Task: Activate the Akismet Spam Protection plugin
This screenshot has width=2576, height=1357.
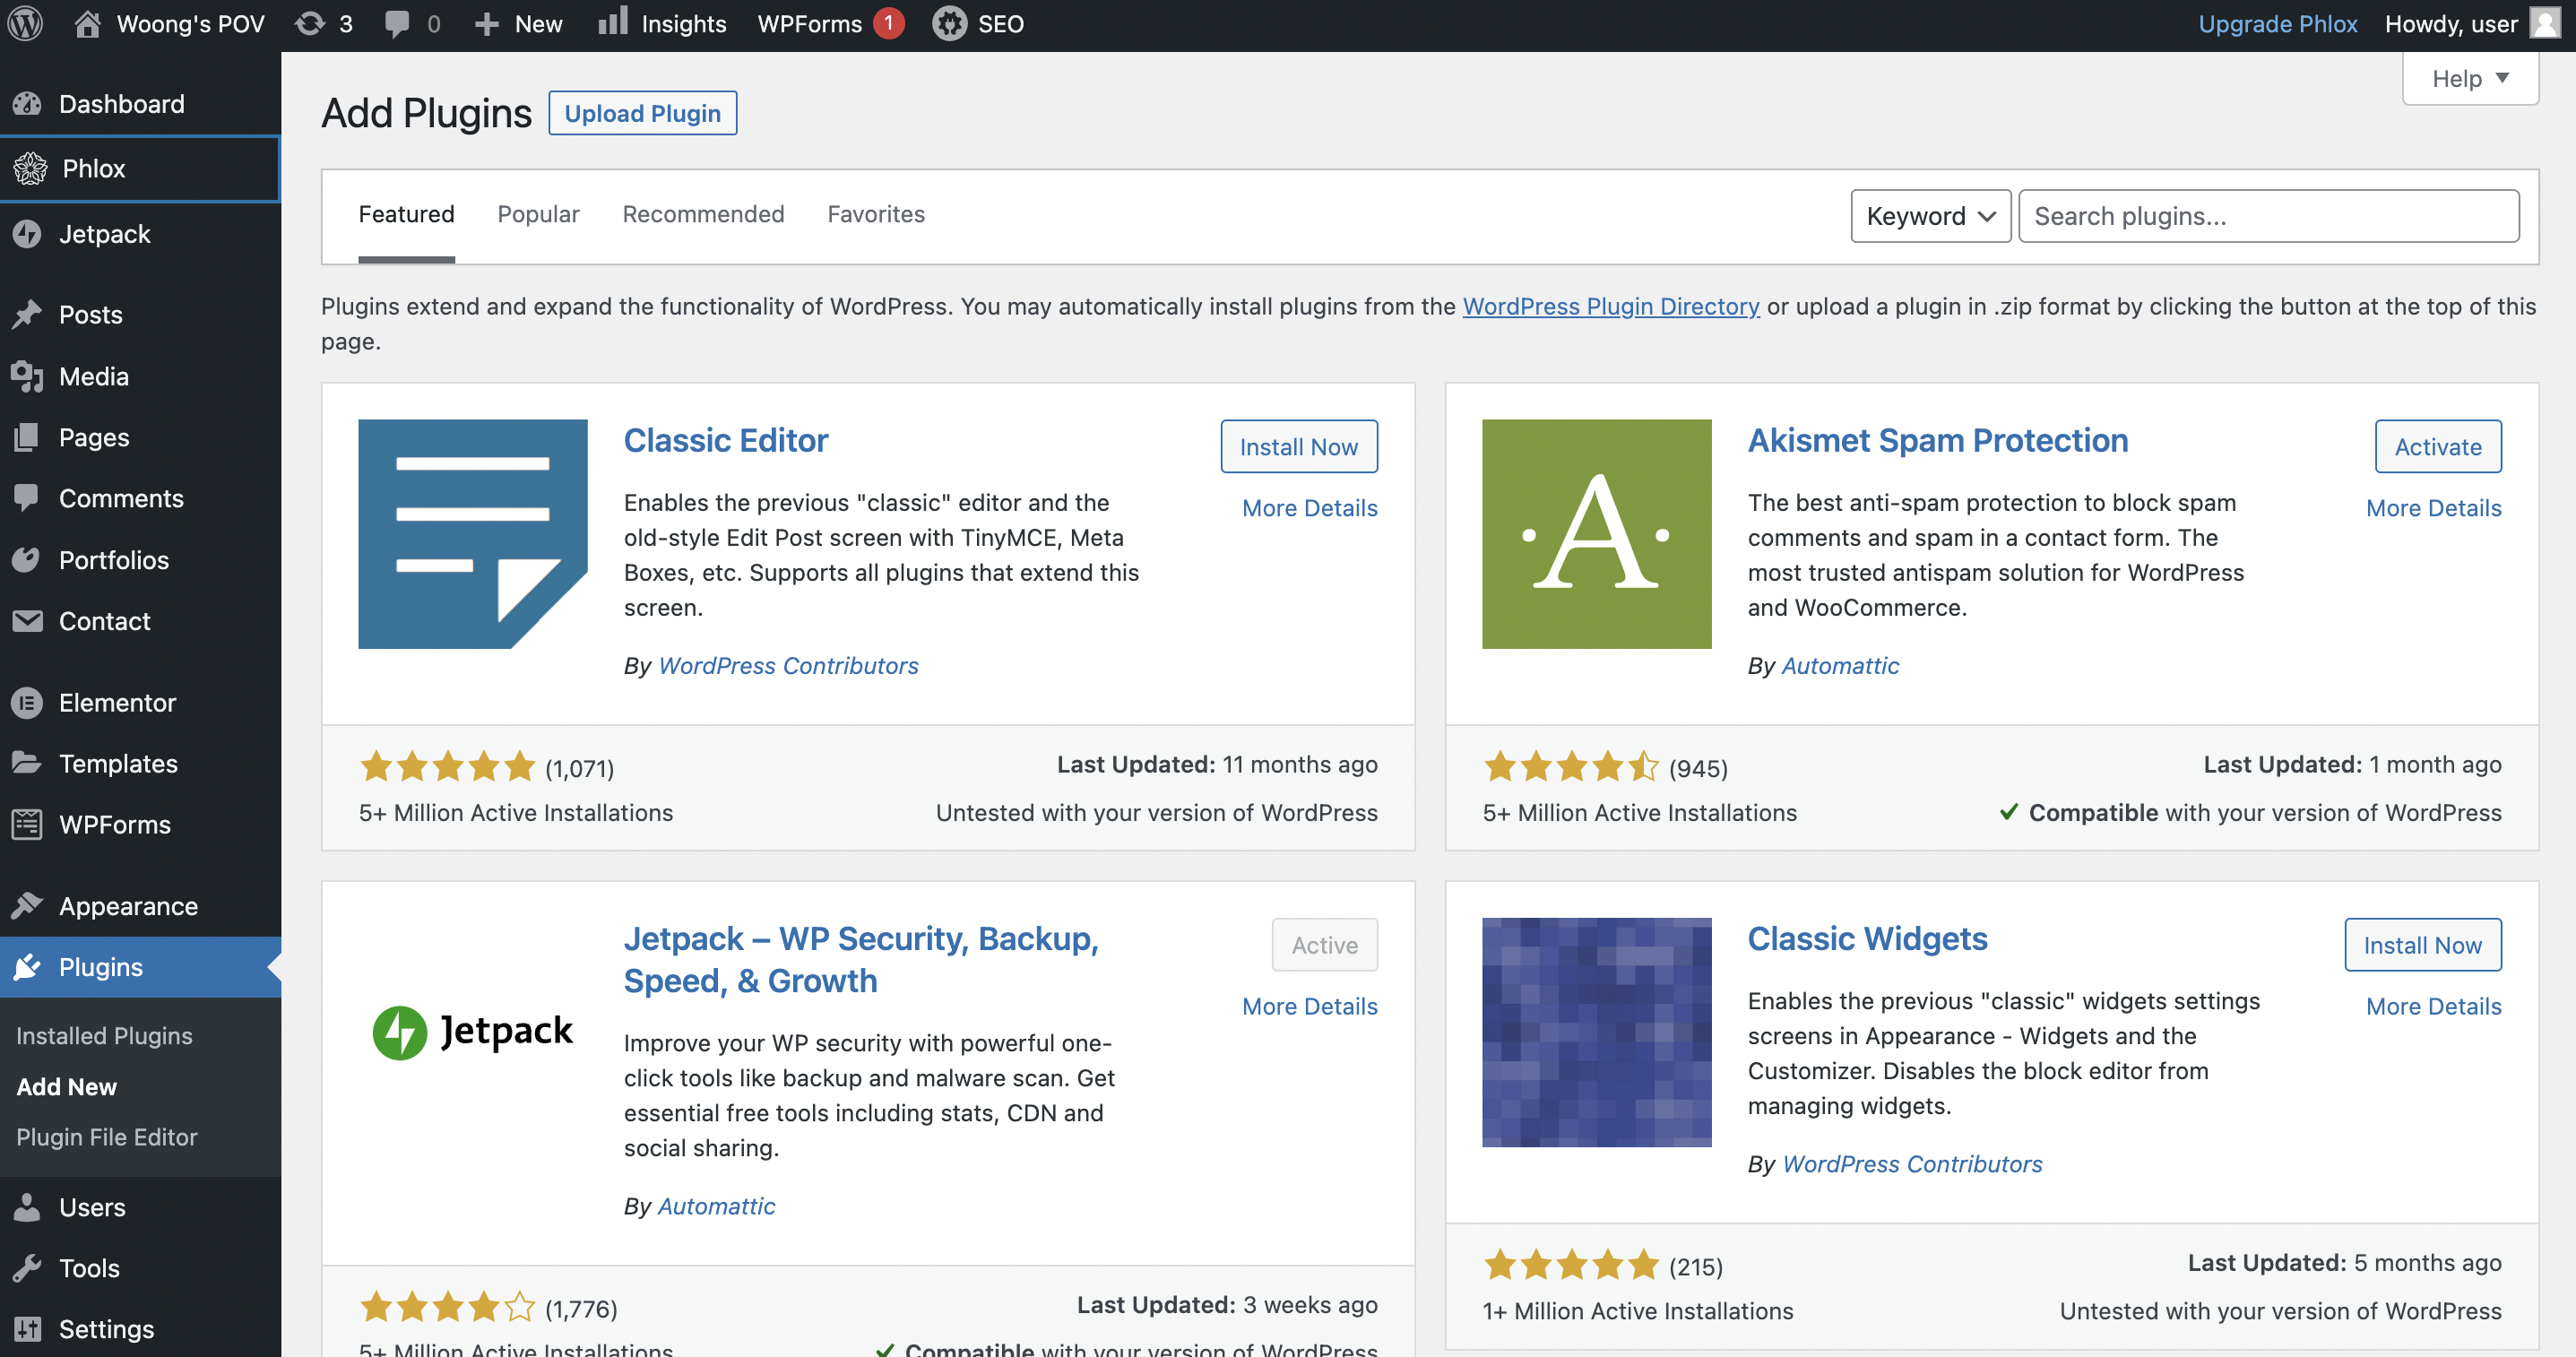Action: pyautogui.click(x=2437, y=446)
